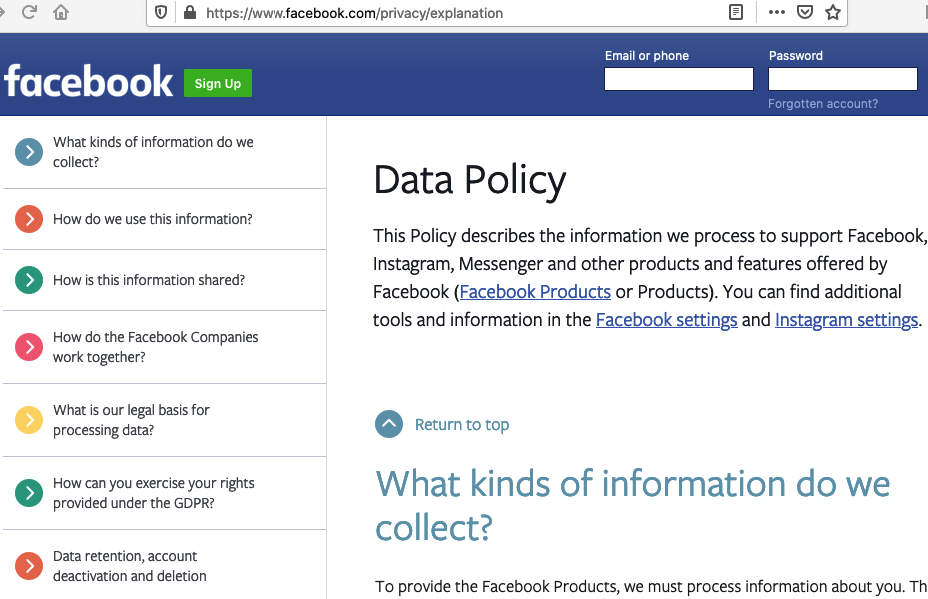This screenshot has height=599, width=928.
Task: Toggle reader view icon in address bar
Action: (x=736, y=12)
